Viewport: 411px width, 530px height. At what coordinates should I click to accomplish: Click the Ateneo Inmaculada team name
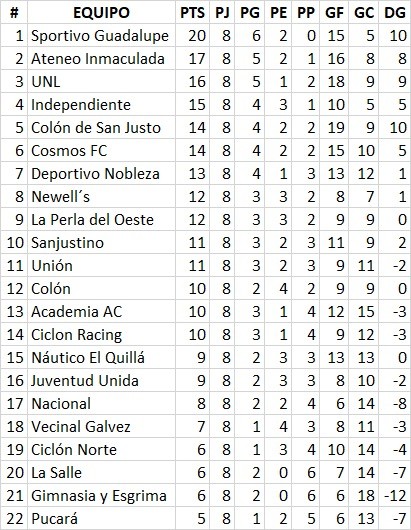[x=98, y=59]
